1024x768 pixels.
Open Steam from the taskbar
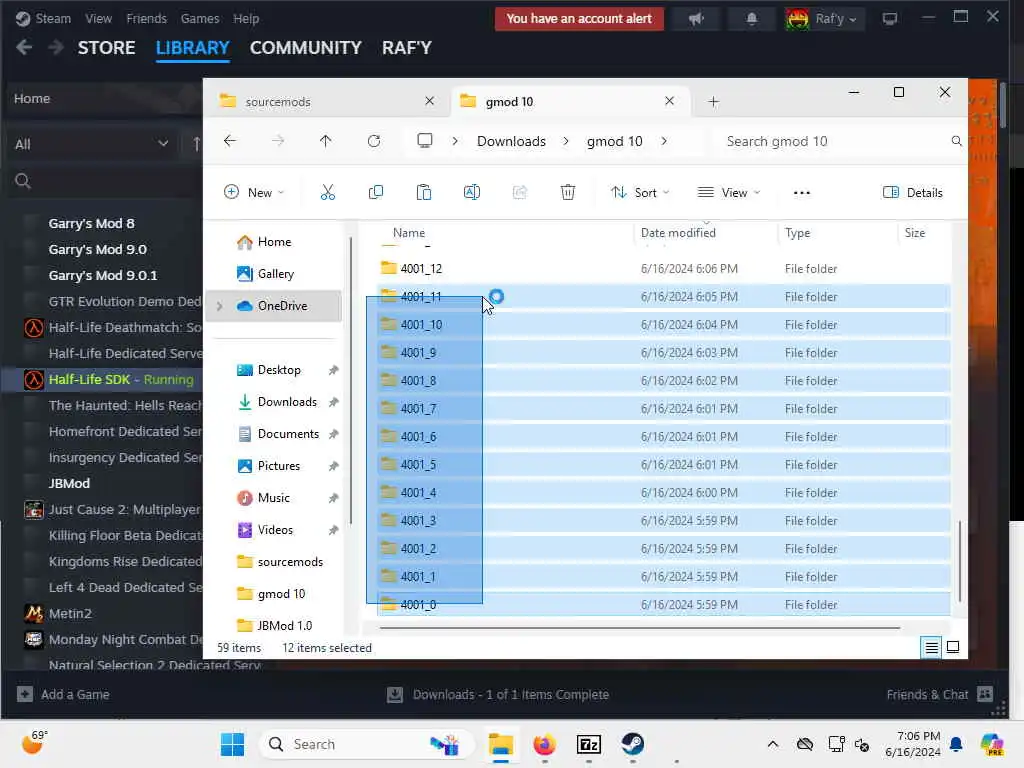(632, 744)
